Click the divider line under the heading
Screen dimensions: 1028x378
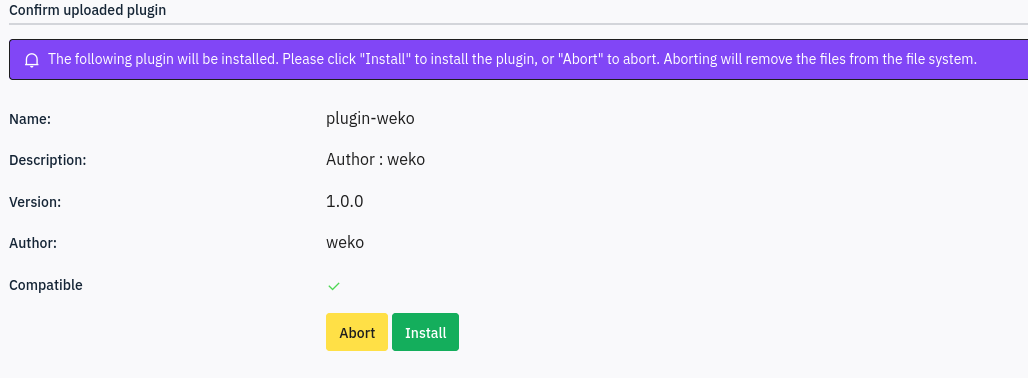[518, 24]
